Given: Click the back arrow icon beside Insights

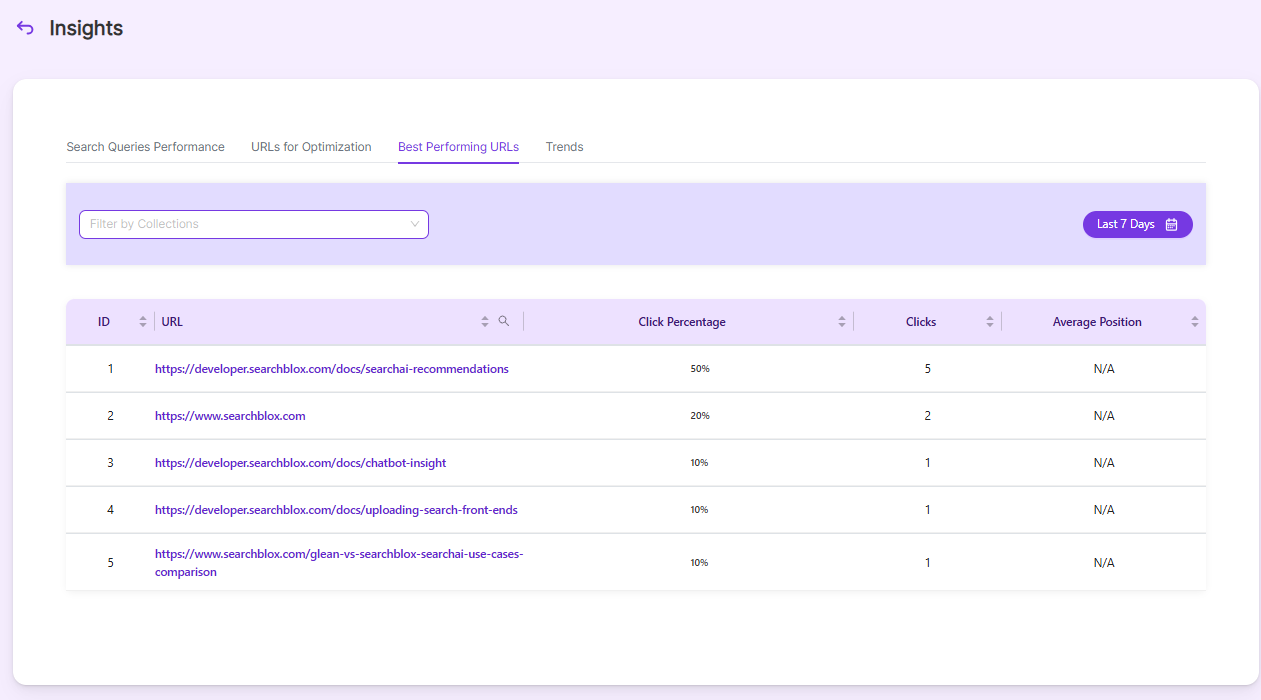Looking at the screenshot, I should [x=25, y=28].
